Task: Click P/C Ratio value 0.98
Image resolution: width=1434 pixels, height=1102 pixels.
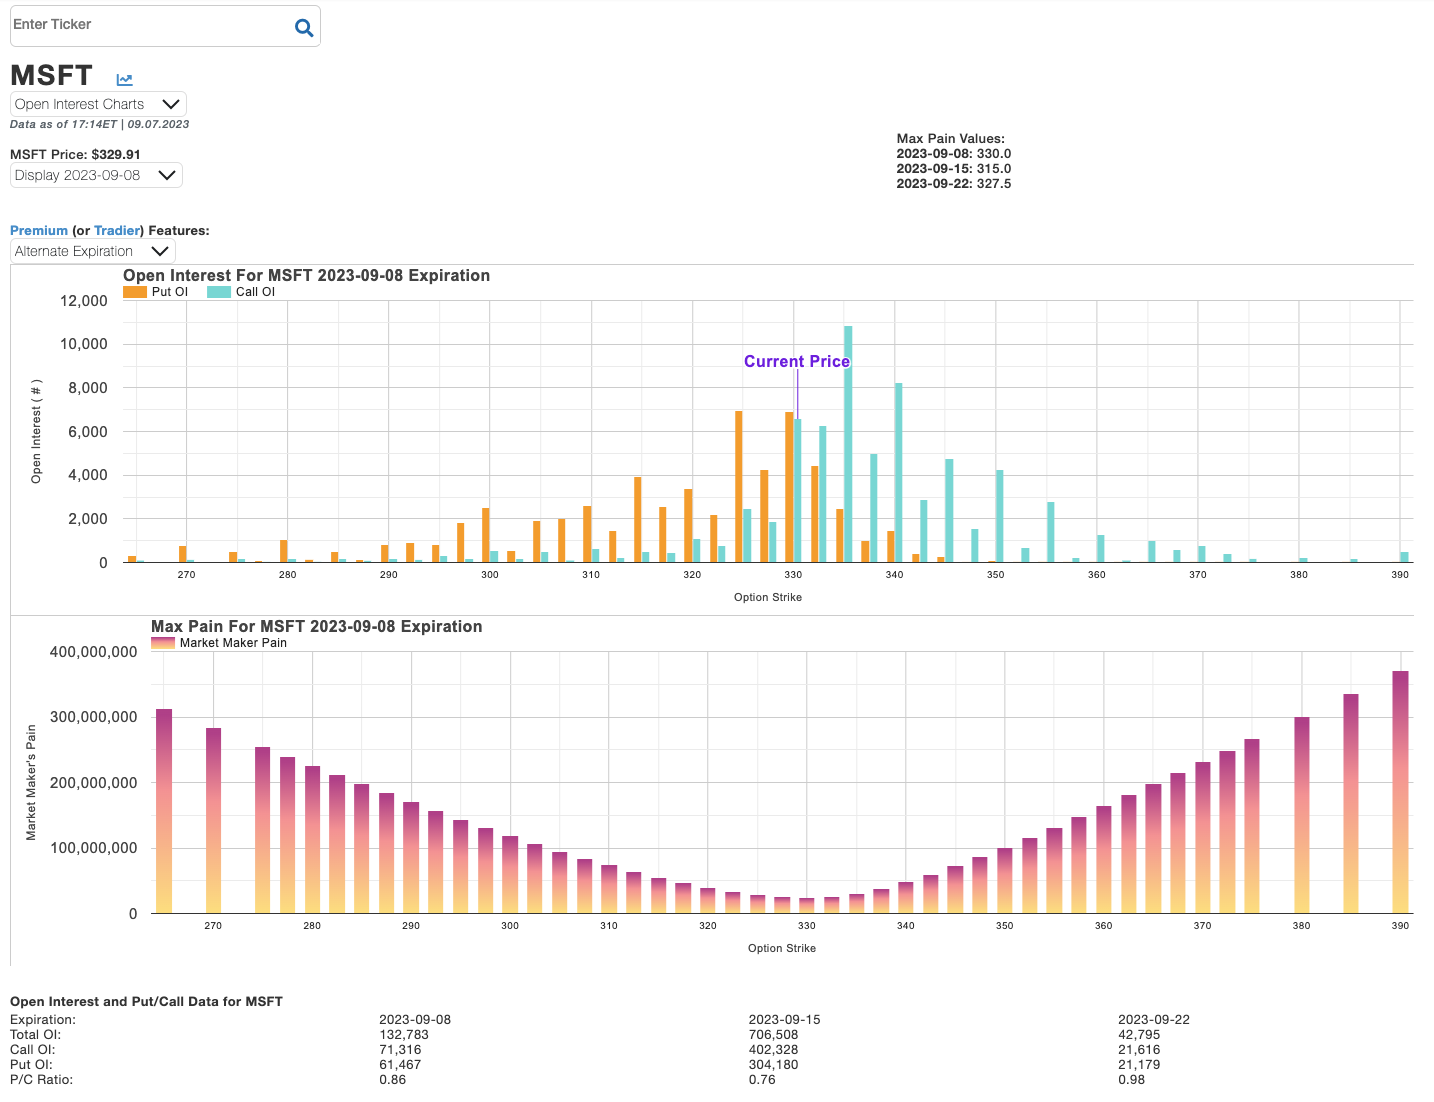Action: 1132,1080
